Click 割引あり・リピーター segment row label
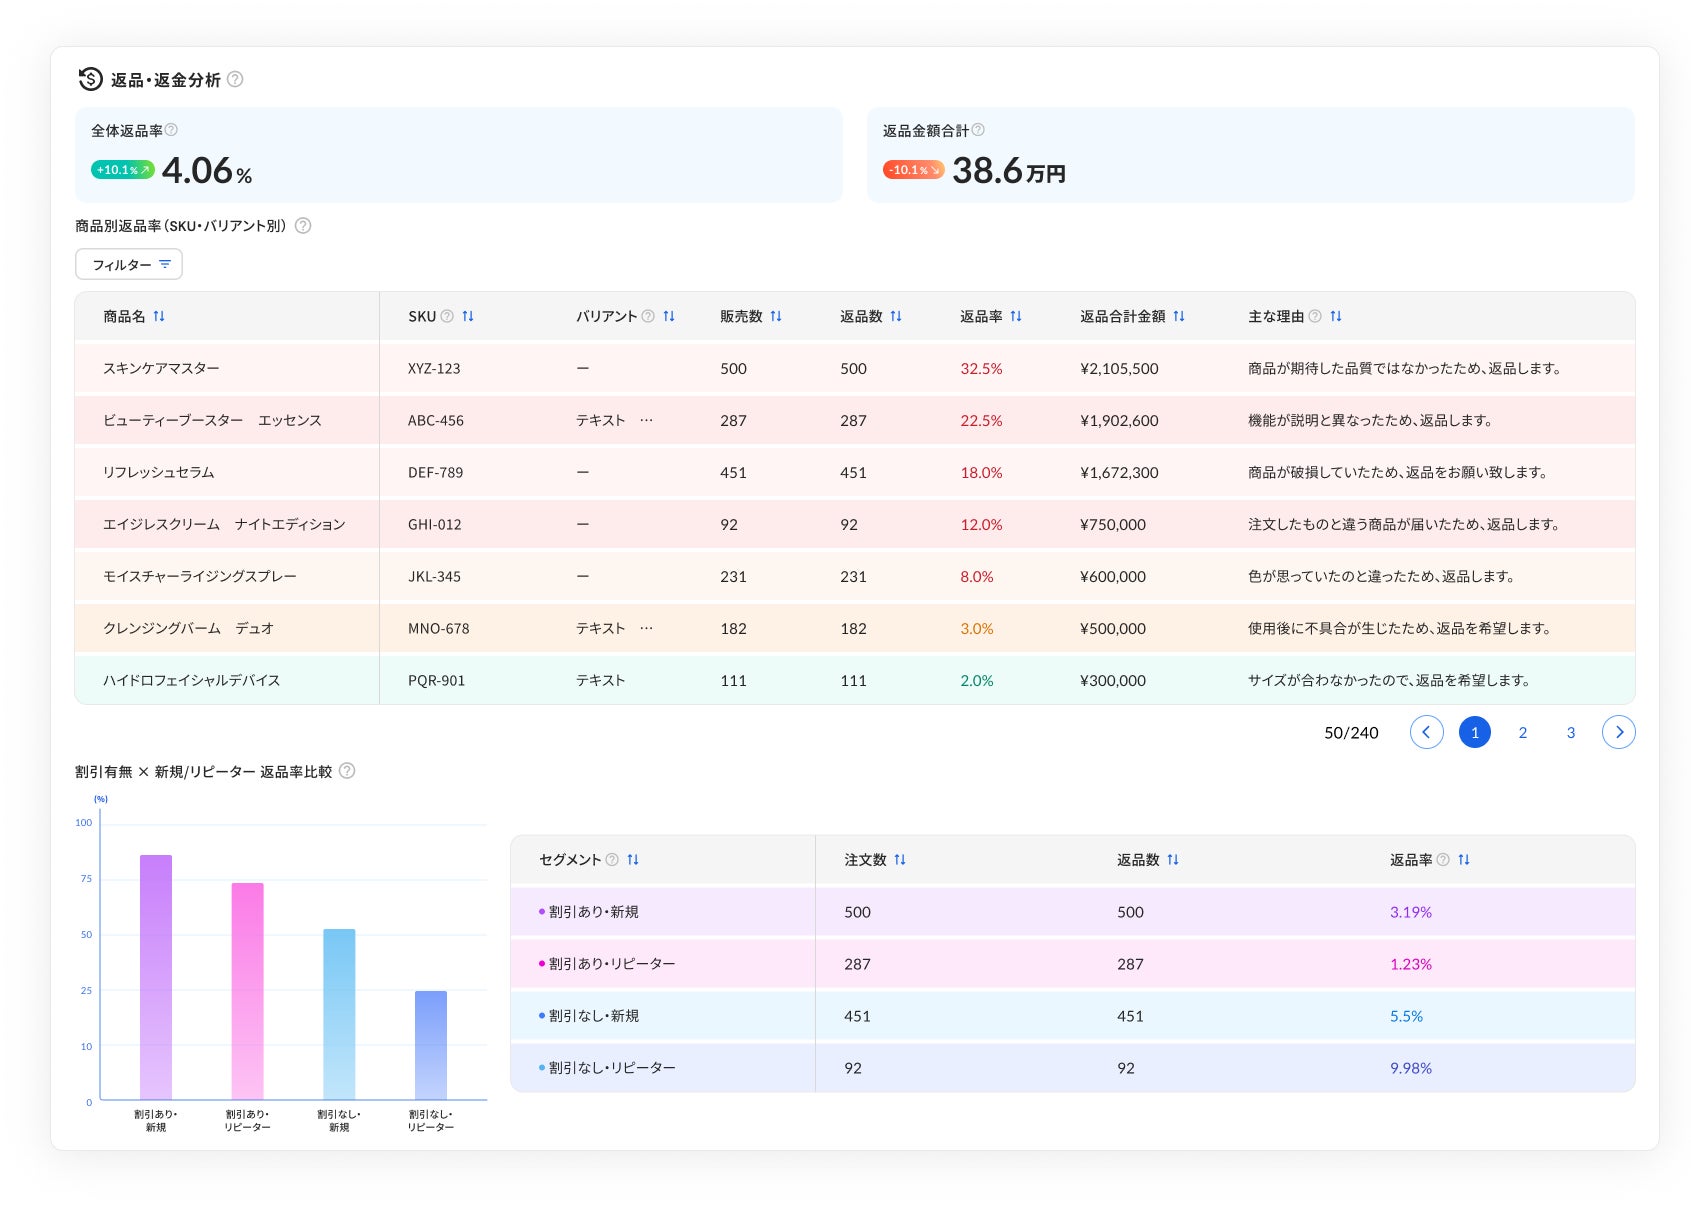Image resolution: width=1691 pixels, height=1205 pixels. [612, 964]
